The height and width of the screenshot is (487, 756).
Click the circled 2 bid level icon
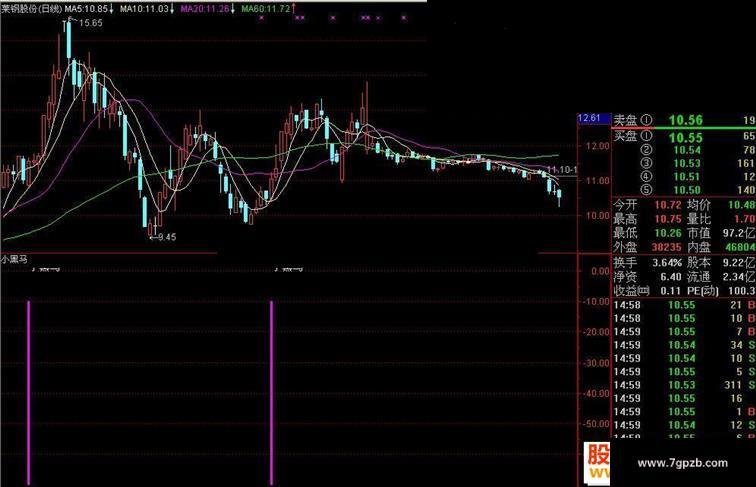tap(647, 150)
